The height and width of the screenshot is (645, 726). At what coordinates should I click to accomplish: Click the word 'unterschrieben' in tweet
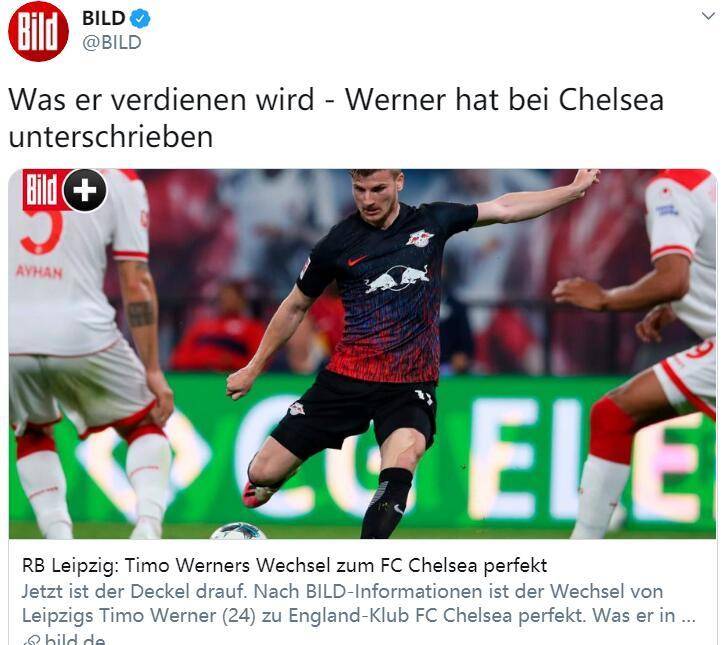click(111, 137)
